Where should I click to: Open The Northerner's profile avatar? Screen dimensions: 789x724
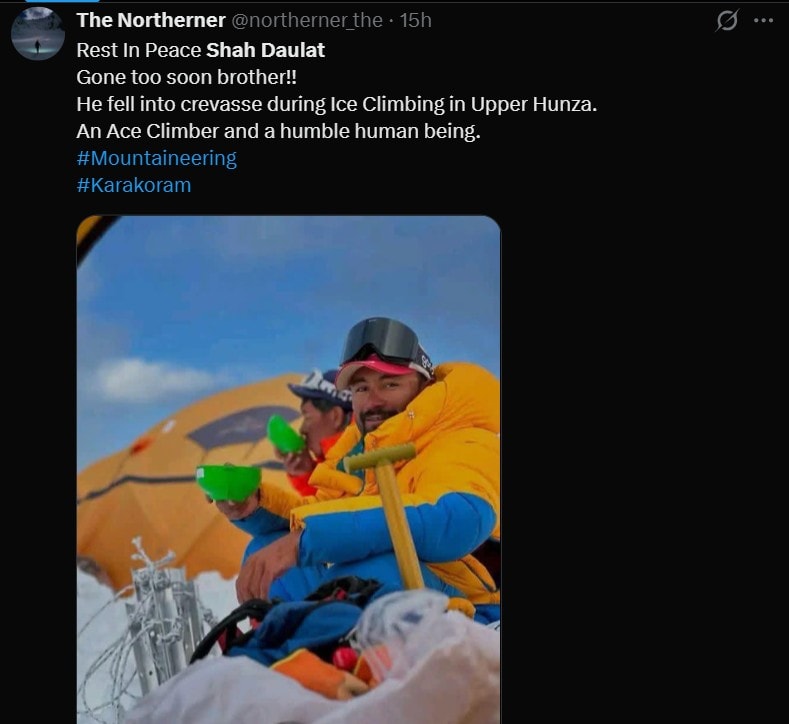tap(38, 32)
